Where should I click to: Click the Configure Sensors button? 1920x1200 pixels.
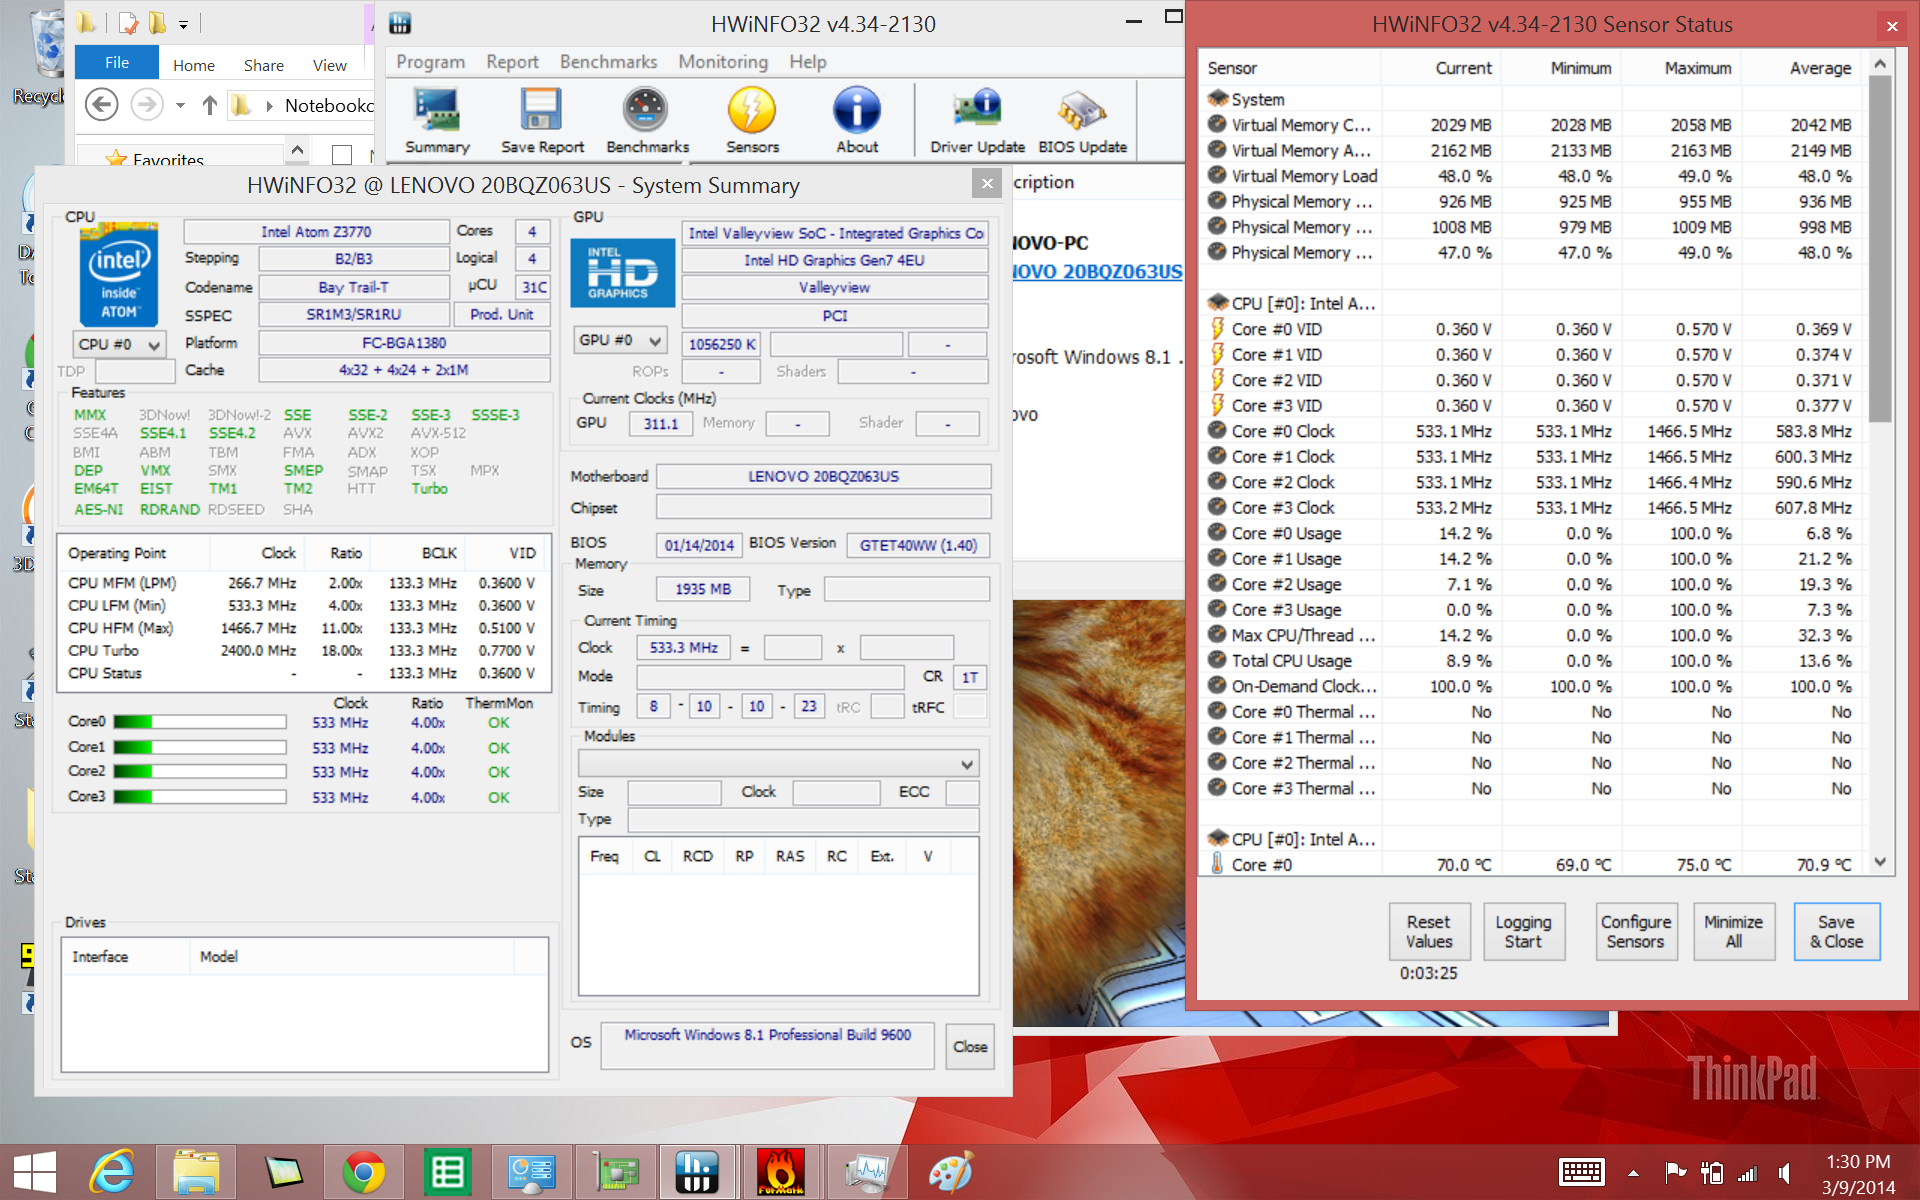1635,932
